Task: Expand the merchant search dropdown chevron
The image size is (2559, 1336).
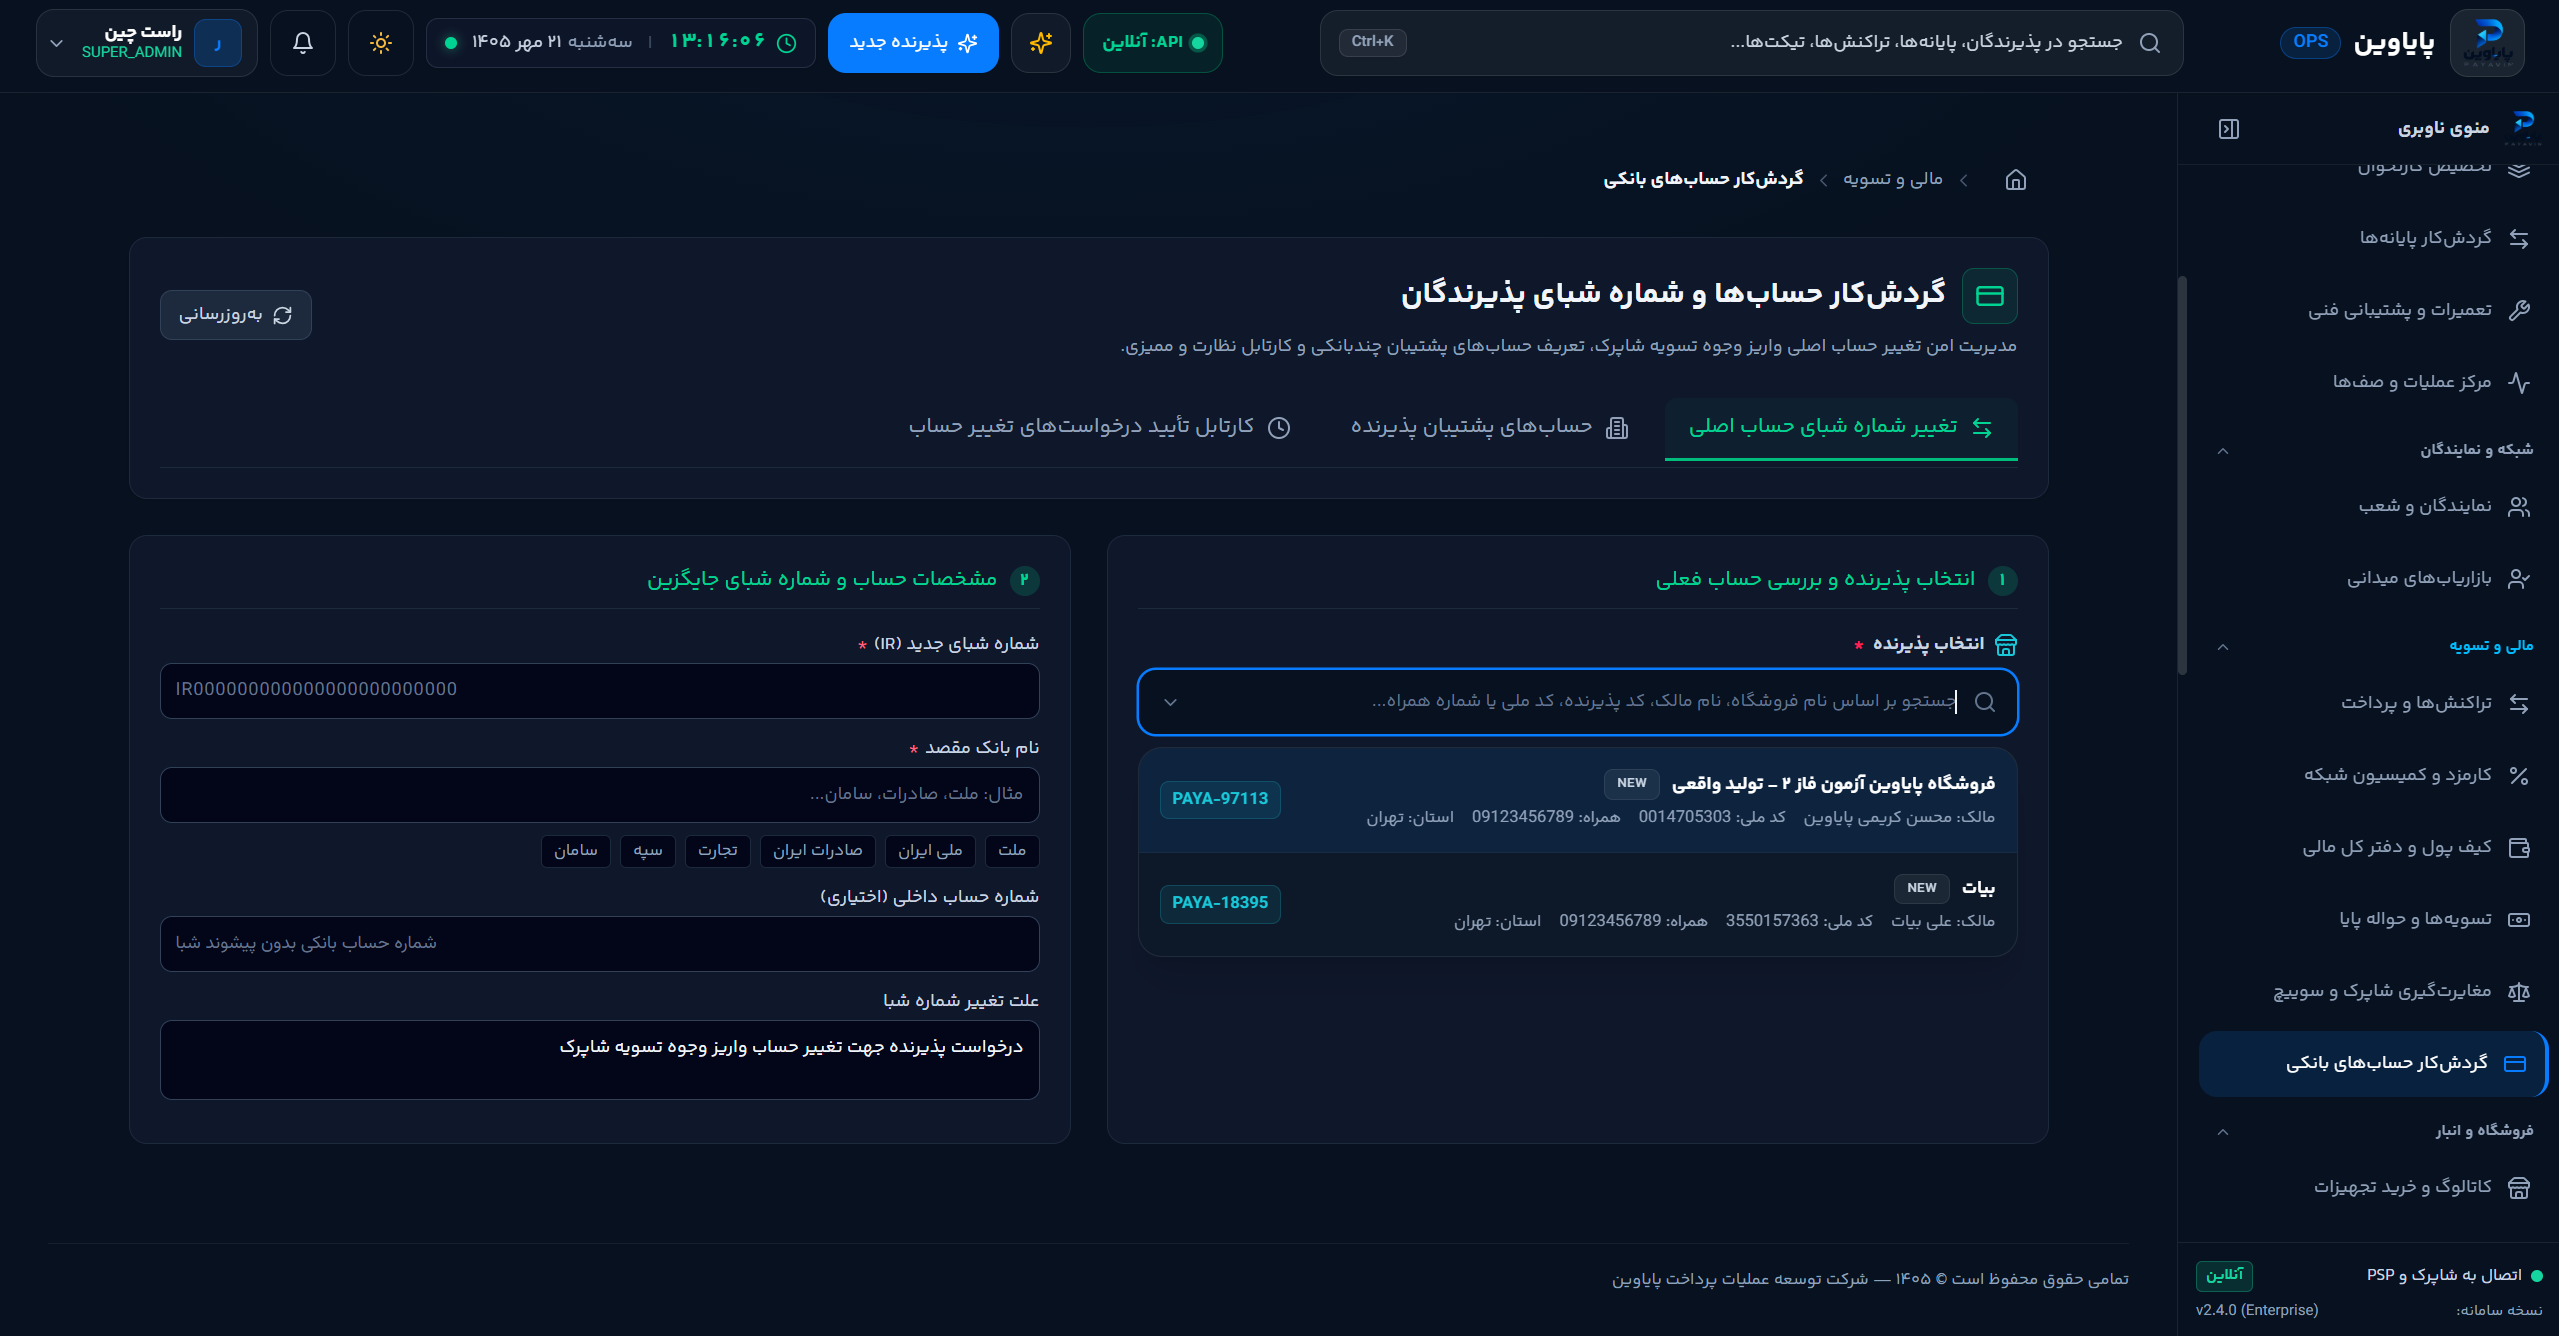Action: [1170, 702]
